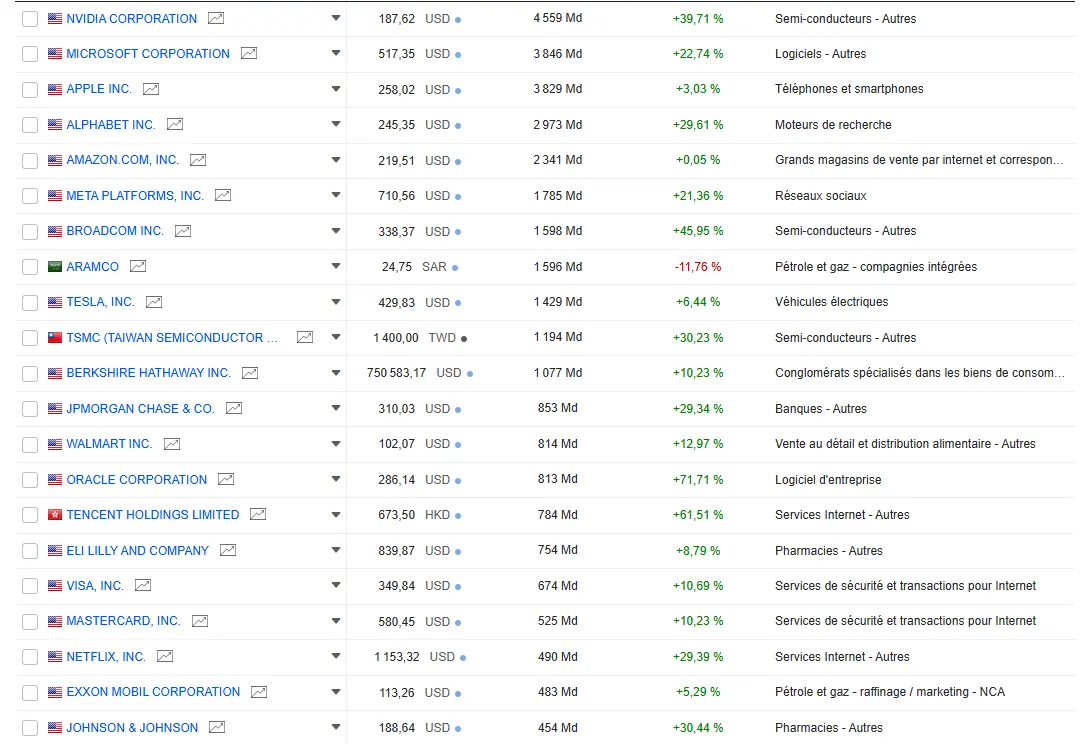Click the Saudi flag icon on the ARAMCO row
The width and height of the screenshot is (1080, 744).
click(55, 267)
